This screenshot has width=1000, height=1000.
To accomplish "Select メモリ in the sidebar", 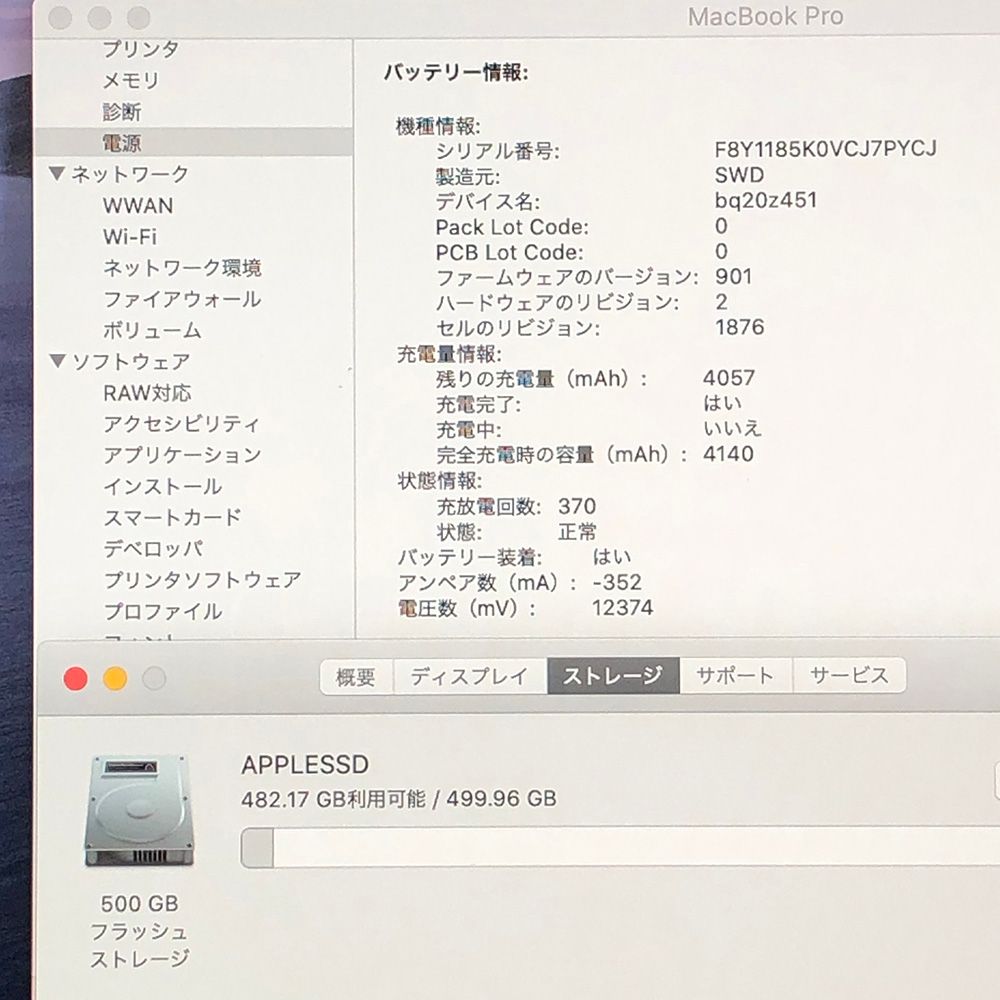I will pos(131,80).
